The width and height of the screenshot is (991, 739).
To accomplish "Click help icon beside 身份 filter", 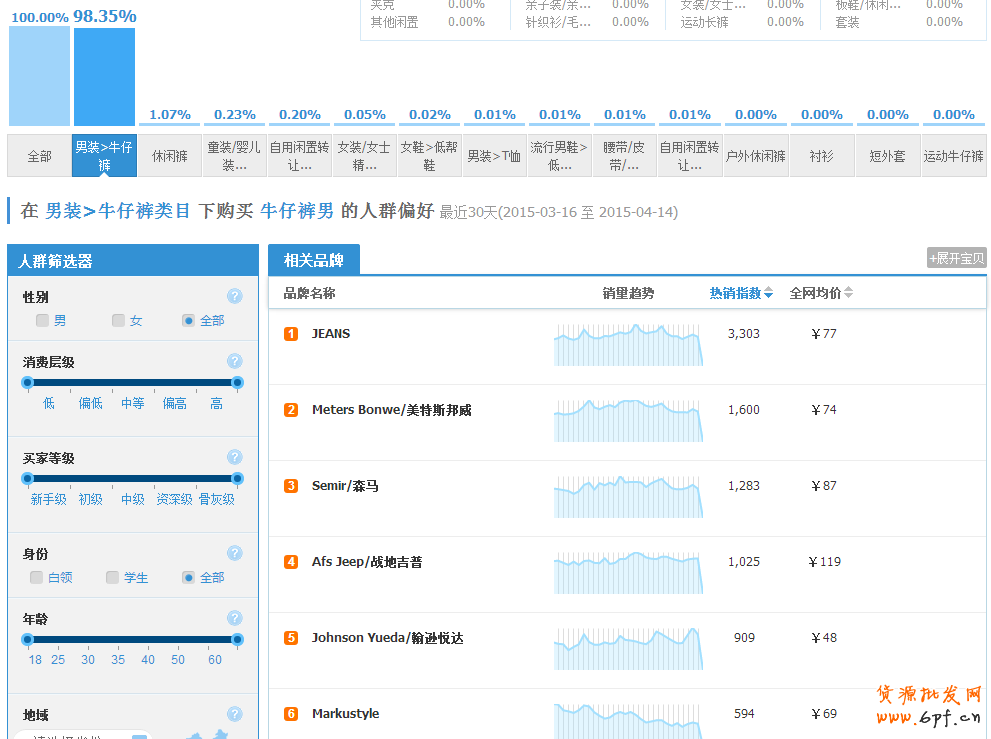I will (234, 553).
